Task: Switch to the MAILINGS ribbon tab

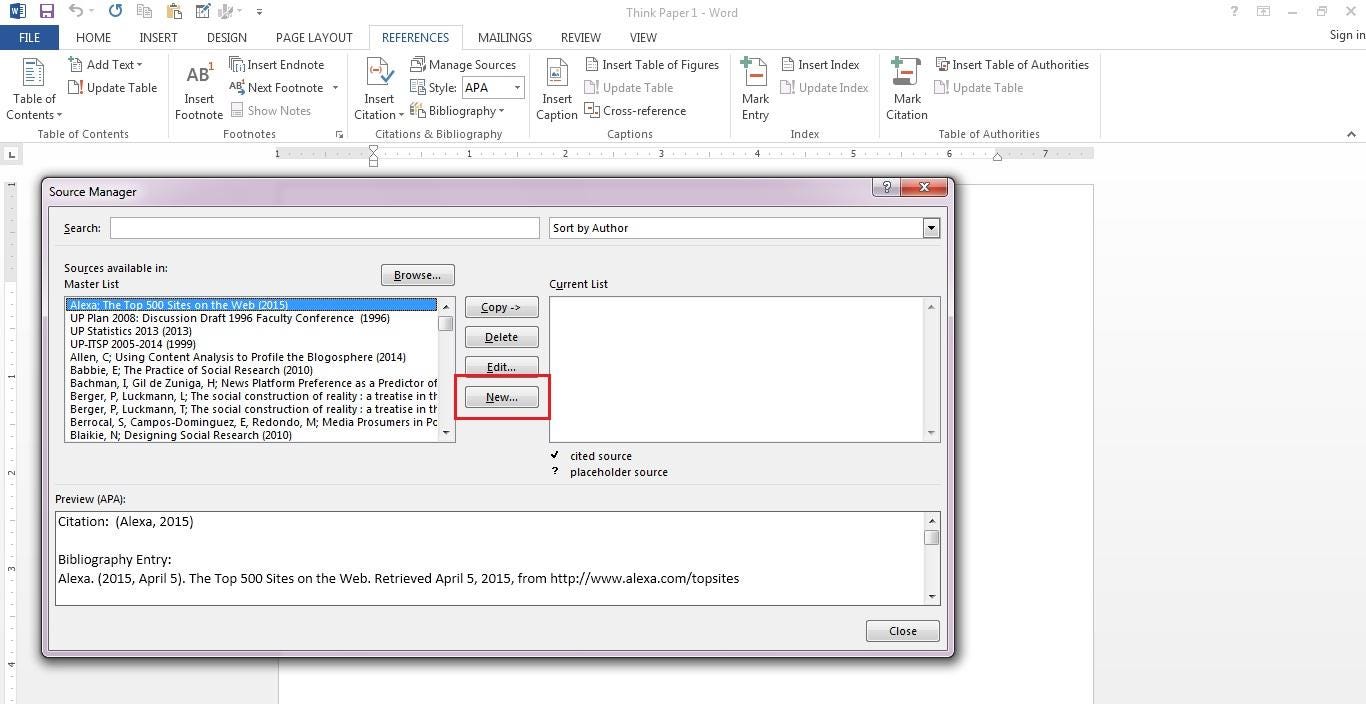Action: pyautogui.click(x=504, y=37)
